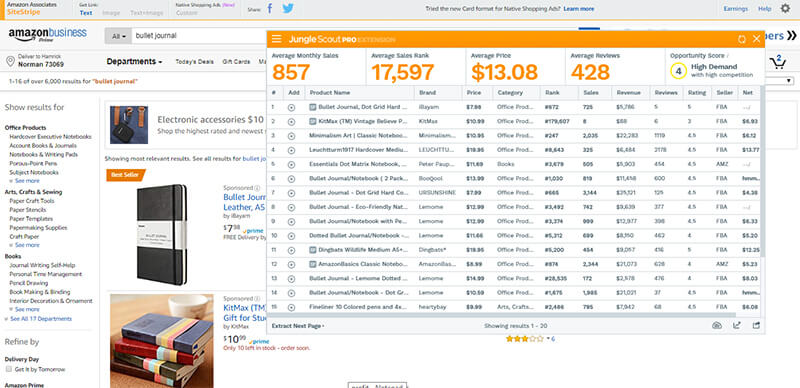Click the Electronic accessories ad thumbnail
This screenshot has height=388, width=800.
click(129, 125)
